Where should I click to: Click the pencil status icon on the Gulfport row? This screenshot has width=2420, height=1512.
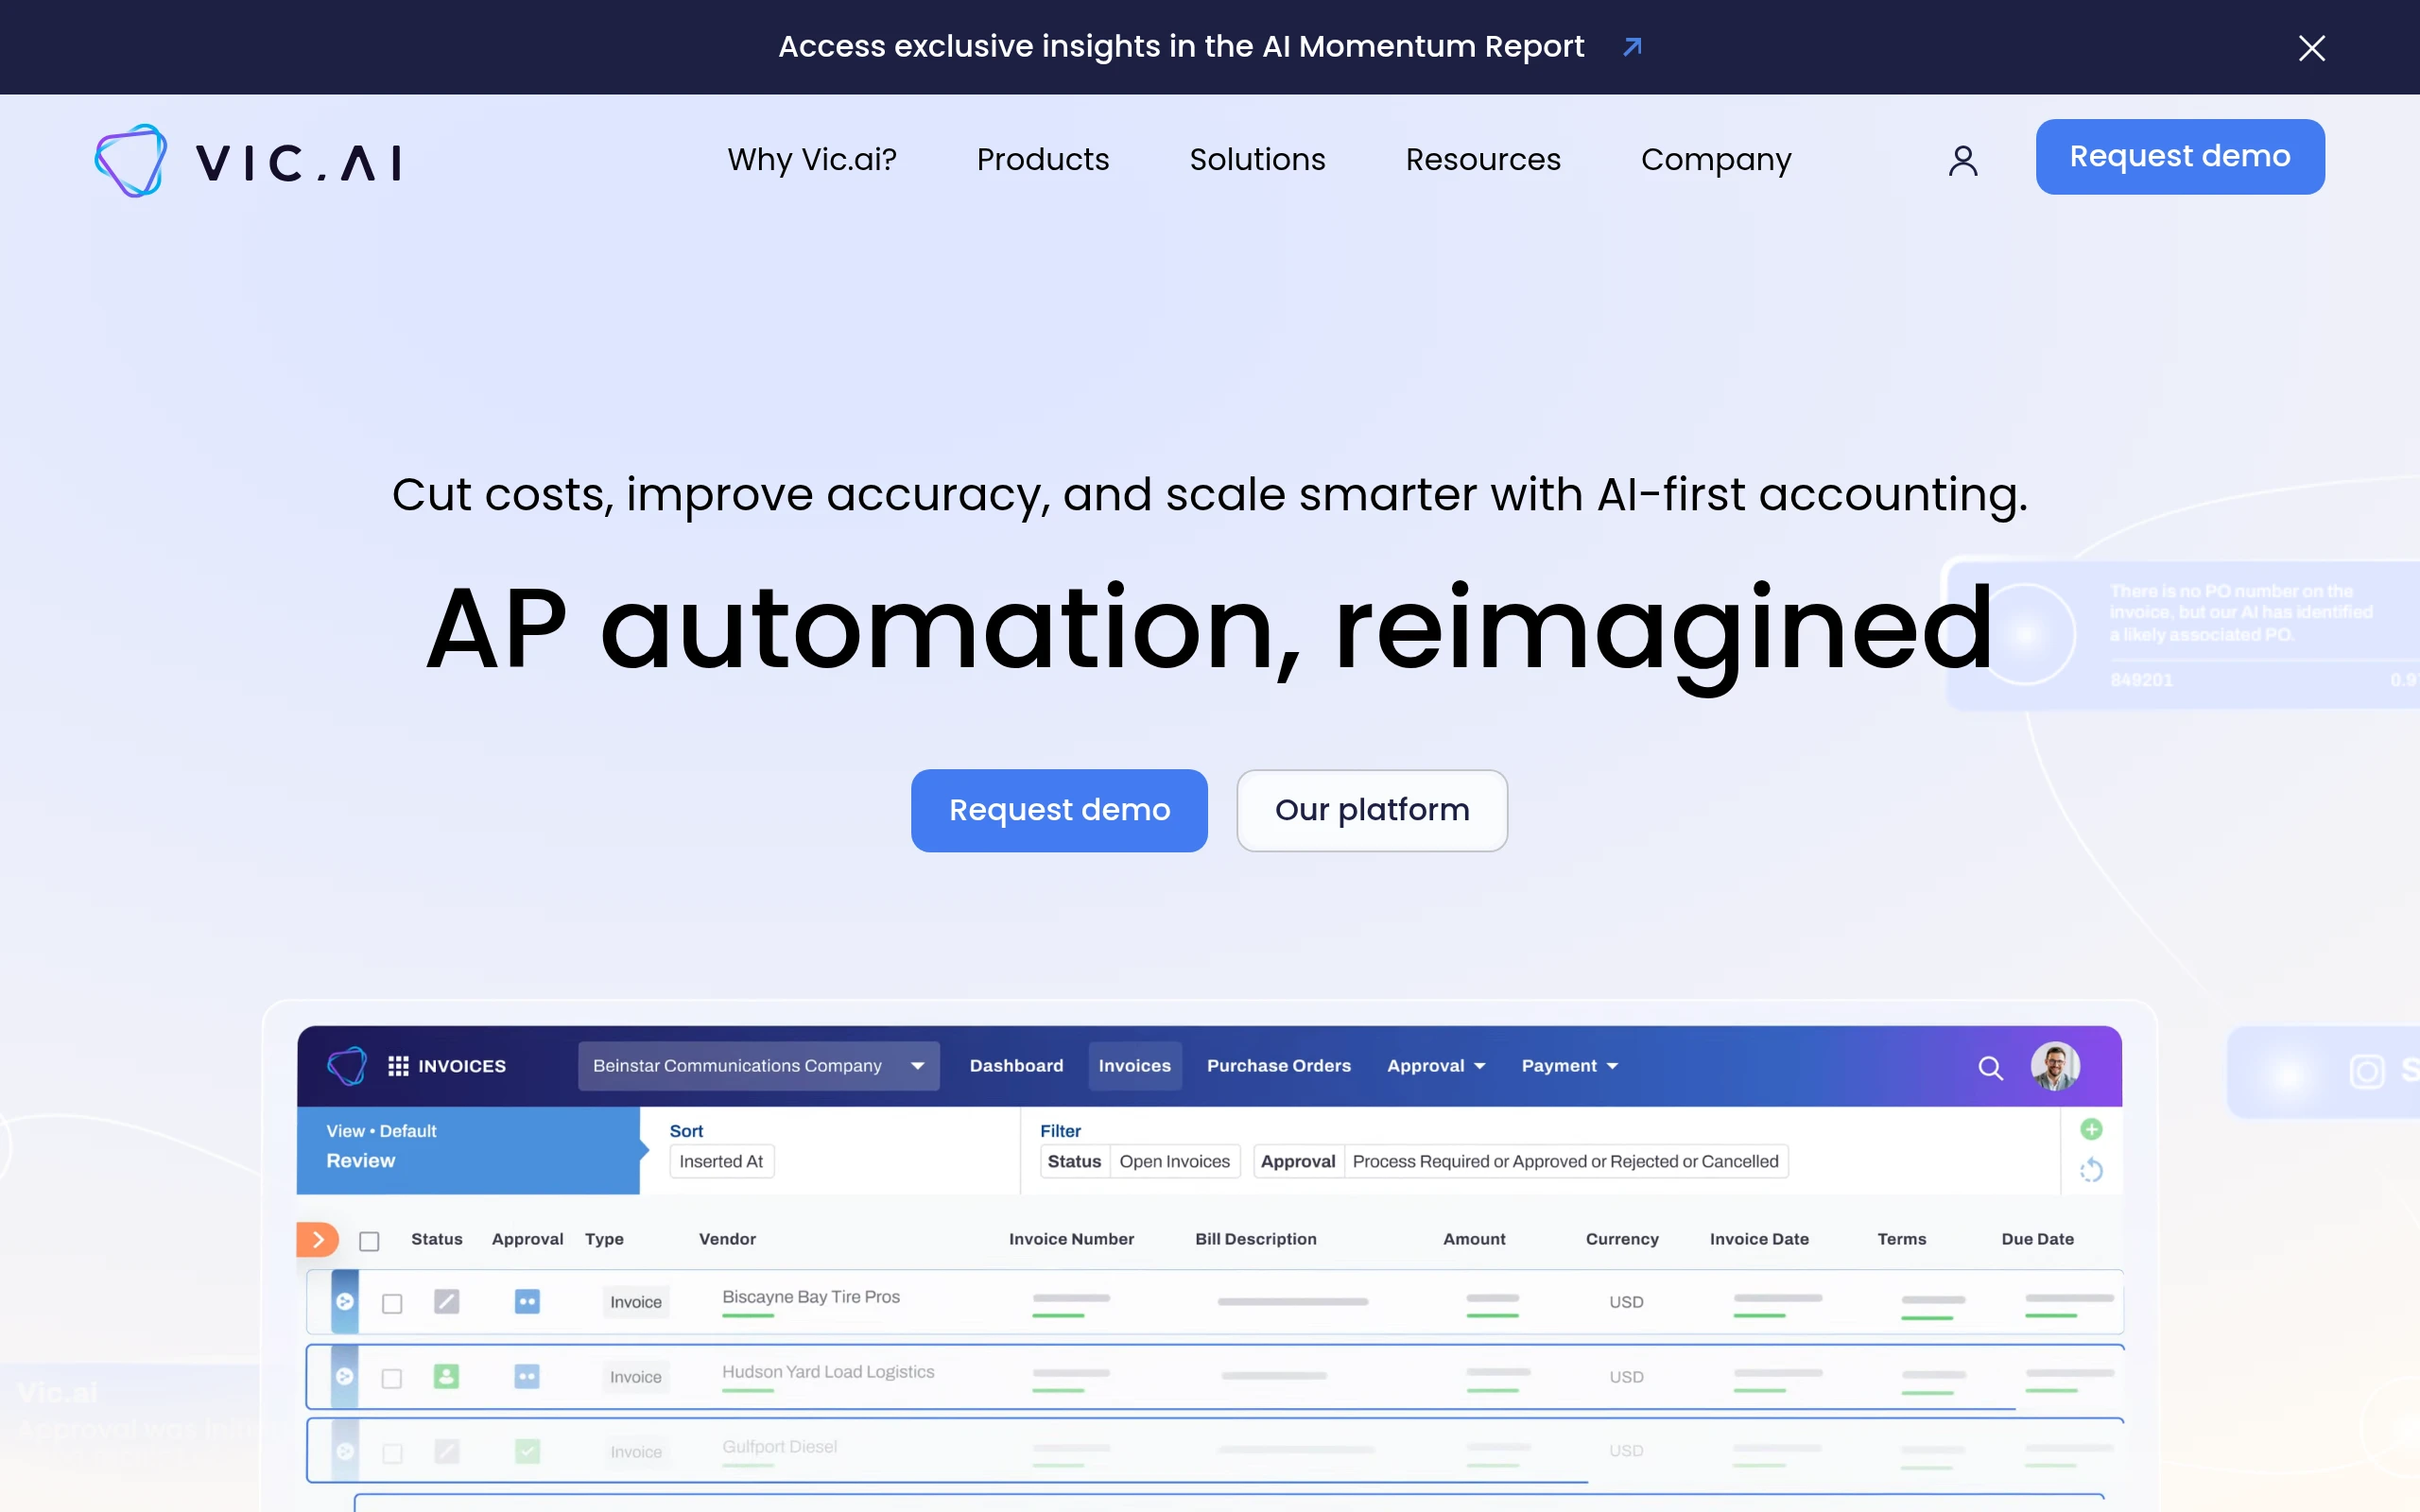click(x=446, y=1450)
